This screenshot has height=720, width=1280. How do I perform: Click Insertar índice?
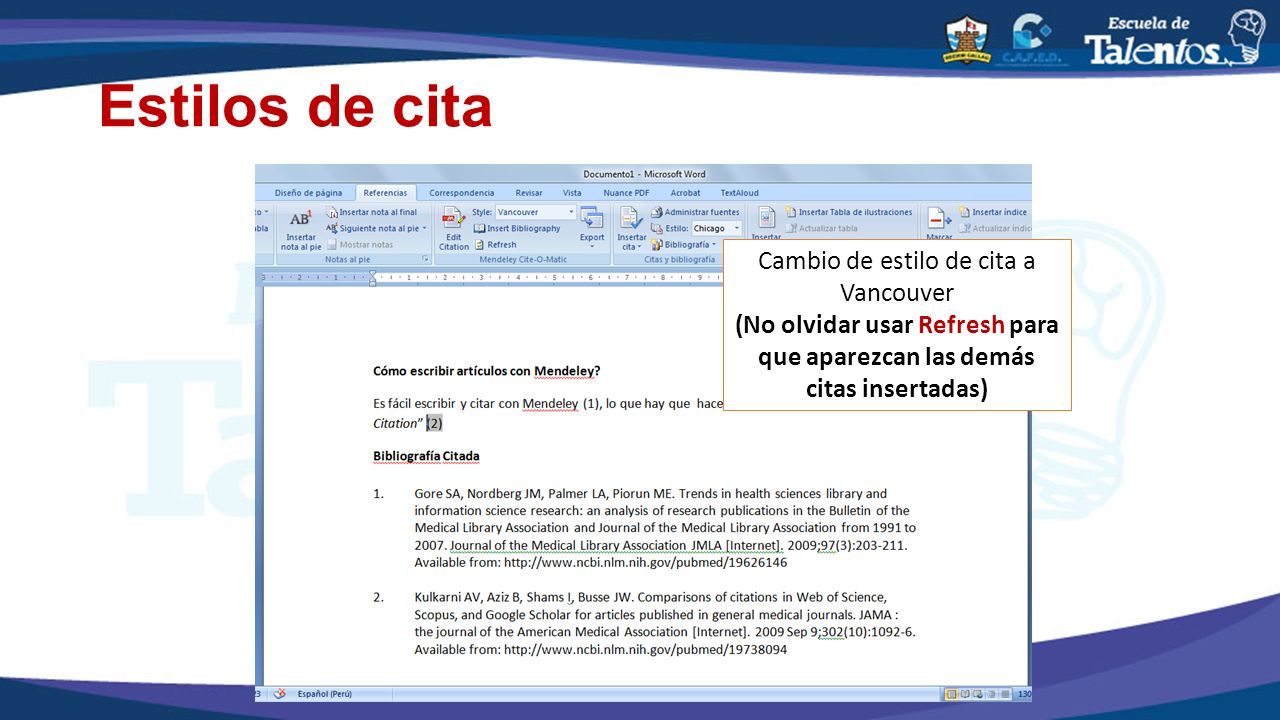993,212
